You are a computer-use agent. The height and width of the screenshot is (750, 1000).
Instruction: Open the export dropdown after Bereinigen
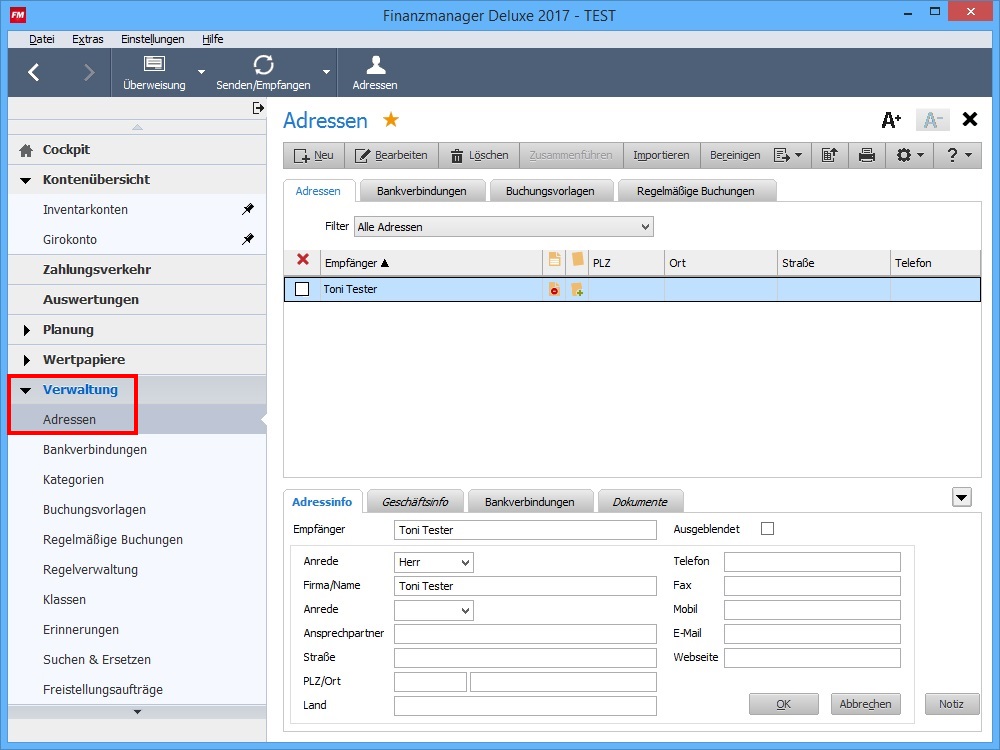(788, 155)
